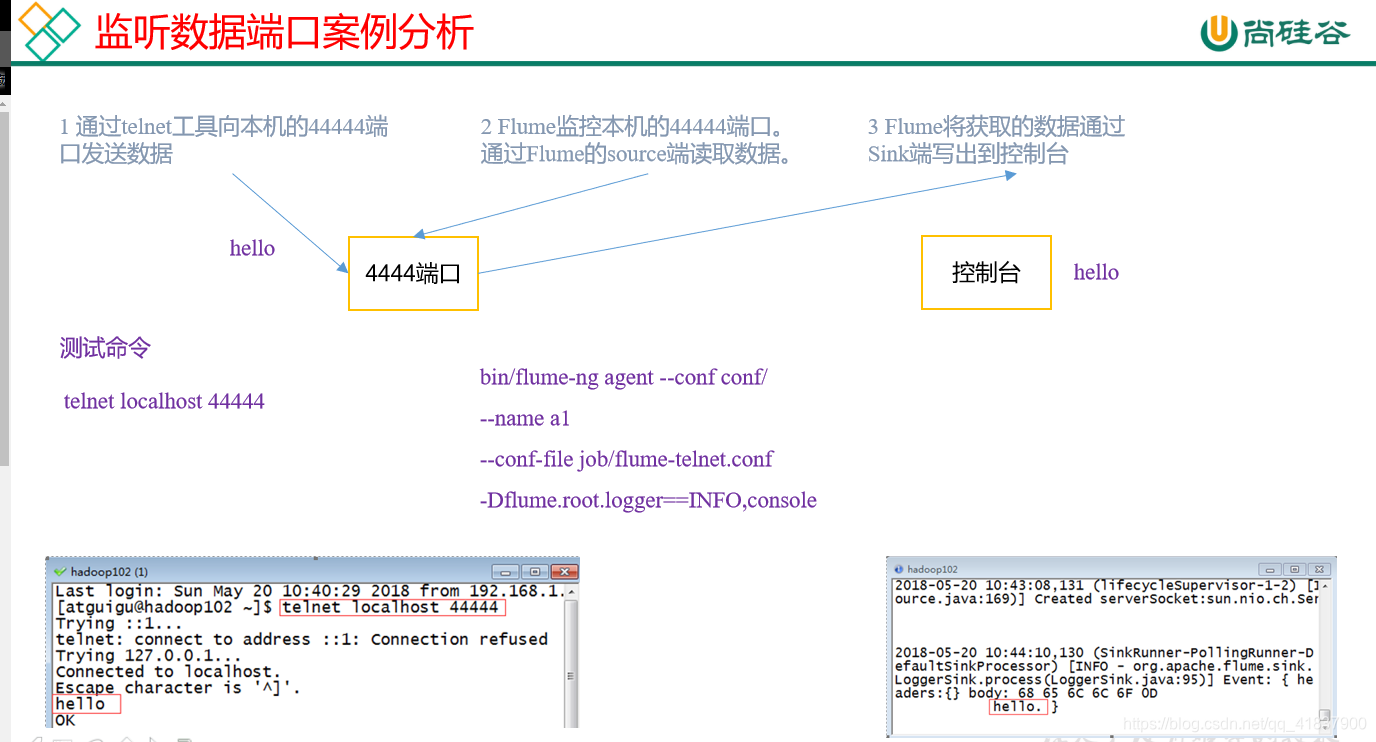1376x742 pixels.
Task: Click purple 'telnet localhost 44444' under 测试命令
Action: click(x=164, y=402)
